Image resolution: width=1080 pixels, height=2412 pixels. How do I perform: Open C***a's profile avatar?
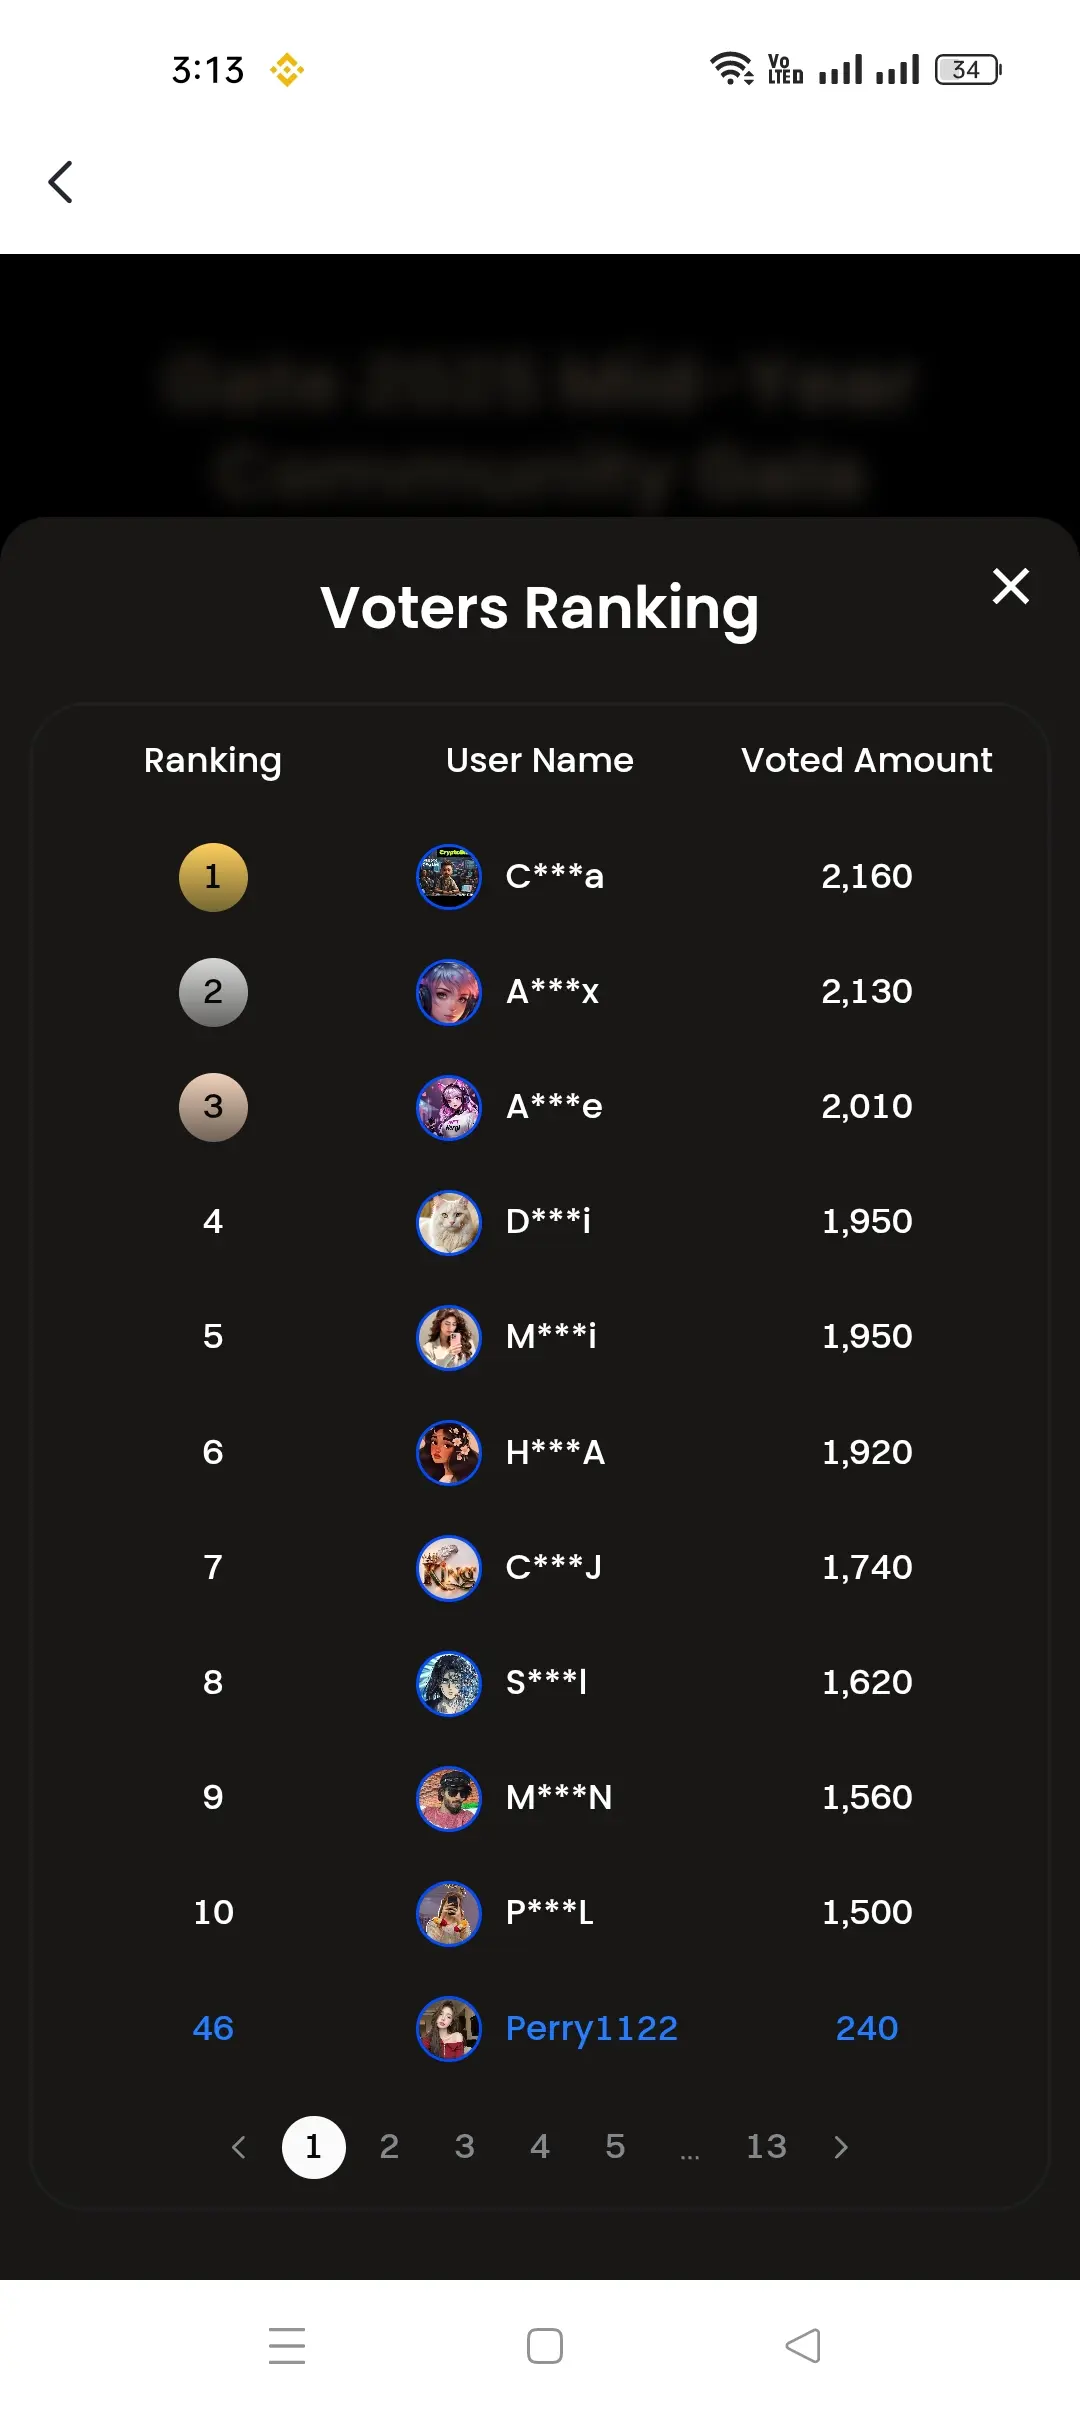click(449, 877)
